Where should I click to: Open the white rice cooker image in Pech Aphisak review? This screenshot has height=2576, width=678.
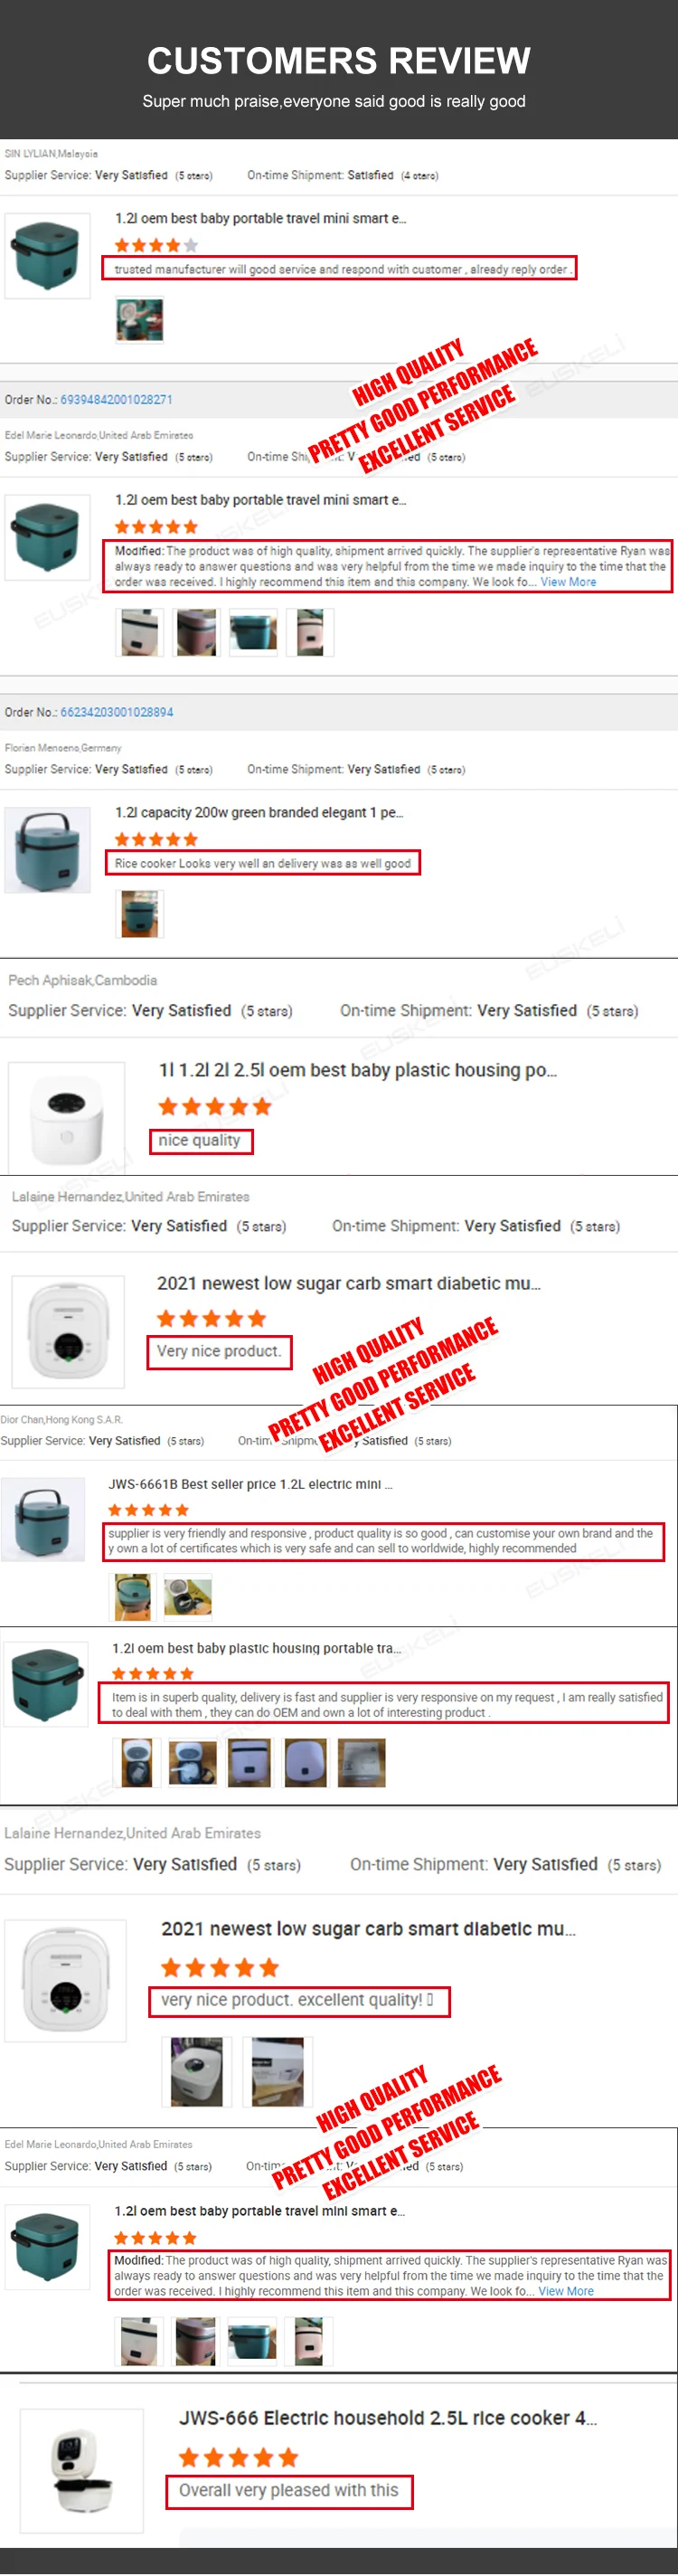coord(66,1116)
